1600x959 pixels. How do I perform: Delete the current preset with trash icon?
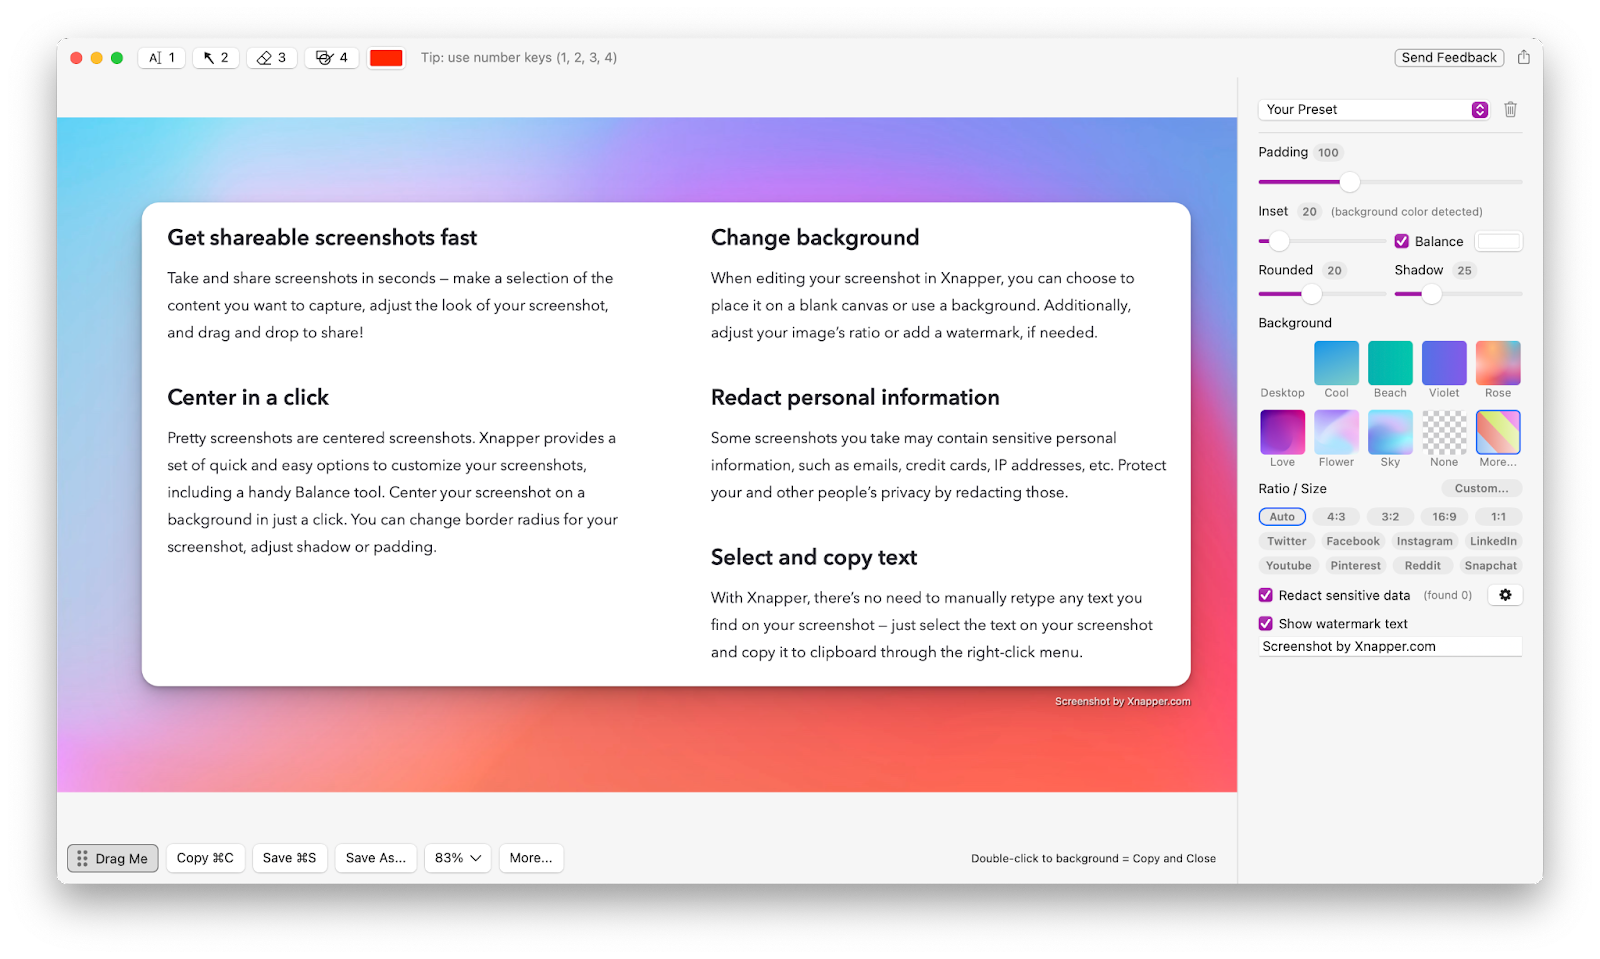pos(1510,109)
